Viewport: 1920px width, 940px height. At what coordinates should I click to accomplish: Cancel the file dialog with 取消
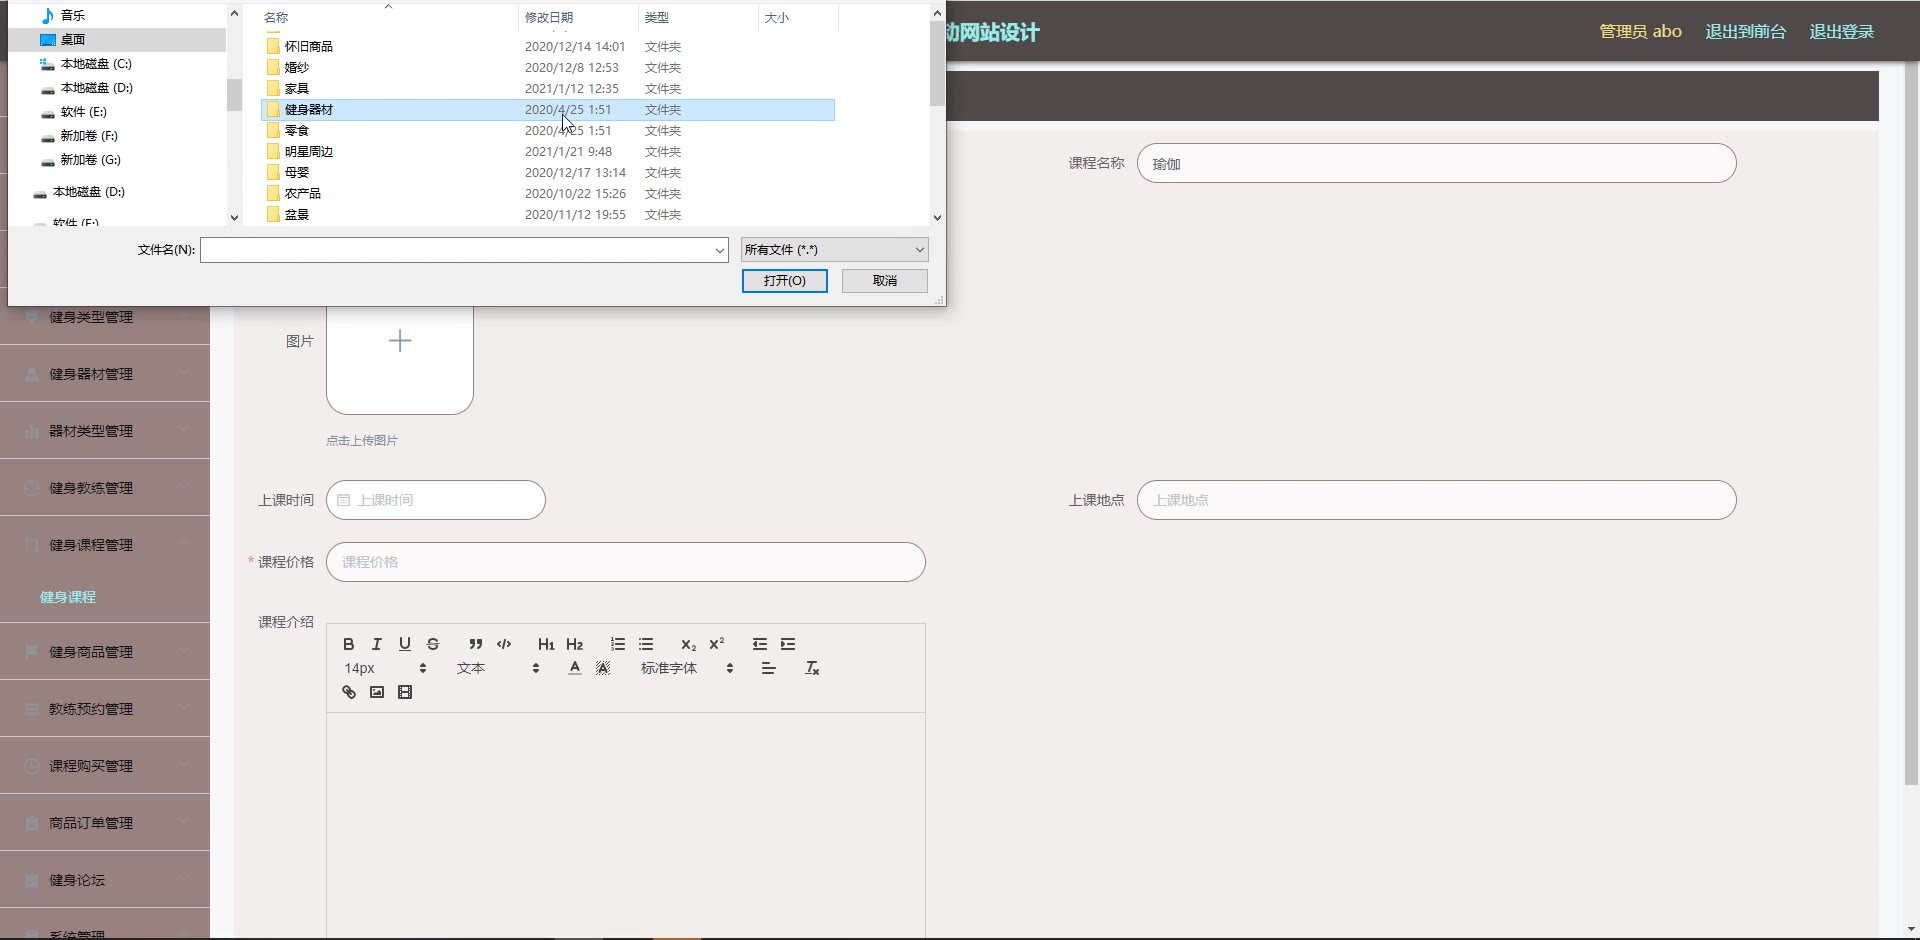[x=885, y=281]
